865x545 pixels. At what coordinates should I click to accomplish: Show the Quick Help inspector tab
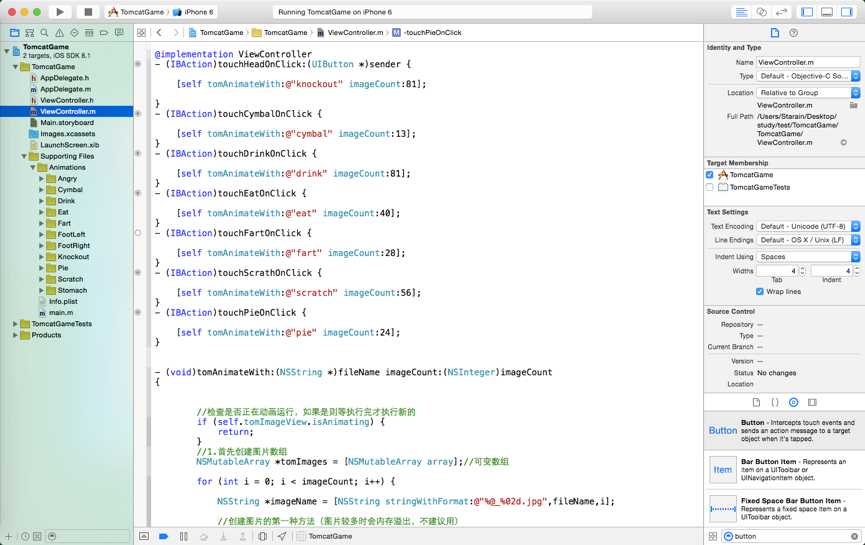pyautogui.click(x=794, y=33)
